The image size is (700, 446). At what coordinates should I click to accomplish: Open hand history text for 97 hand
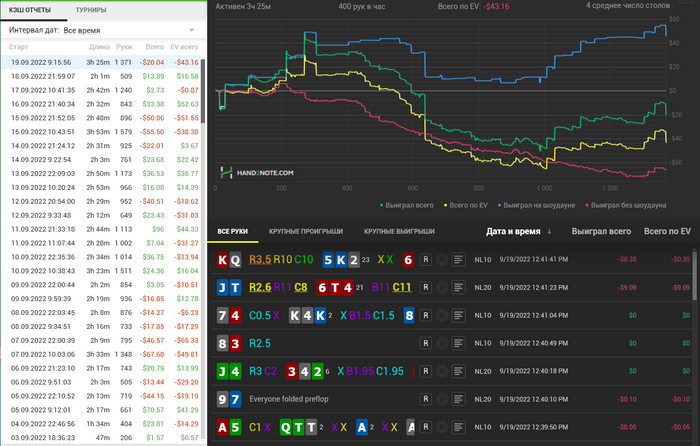pyautogui.click(x=458, y=399)
